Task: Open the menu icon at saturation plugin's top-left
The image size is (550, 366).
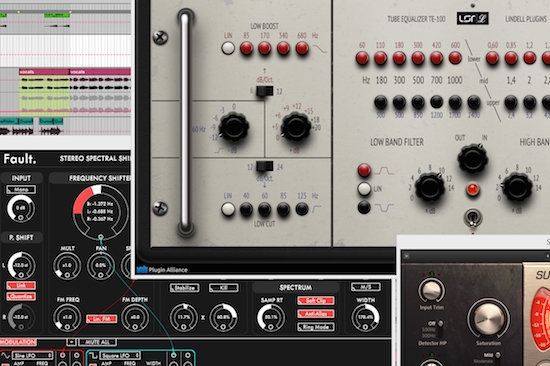Action: 407,256
